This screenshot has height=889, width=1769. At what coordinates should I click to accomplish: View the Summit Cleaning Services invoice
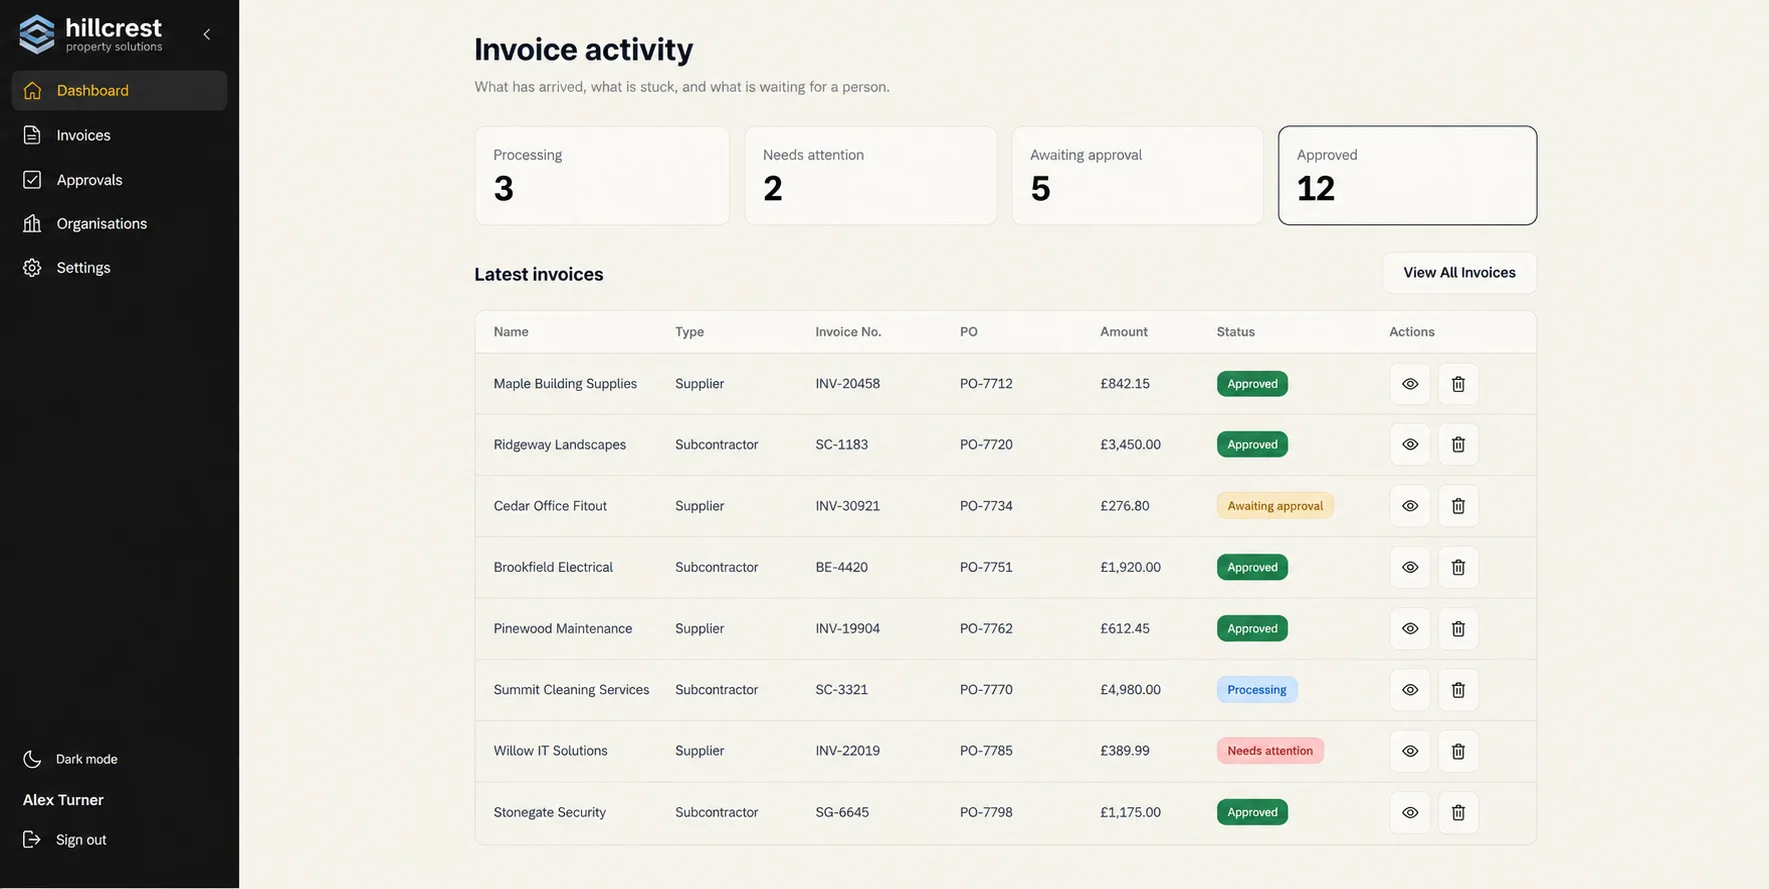click(1410, 690)
